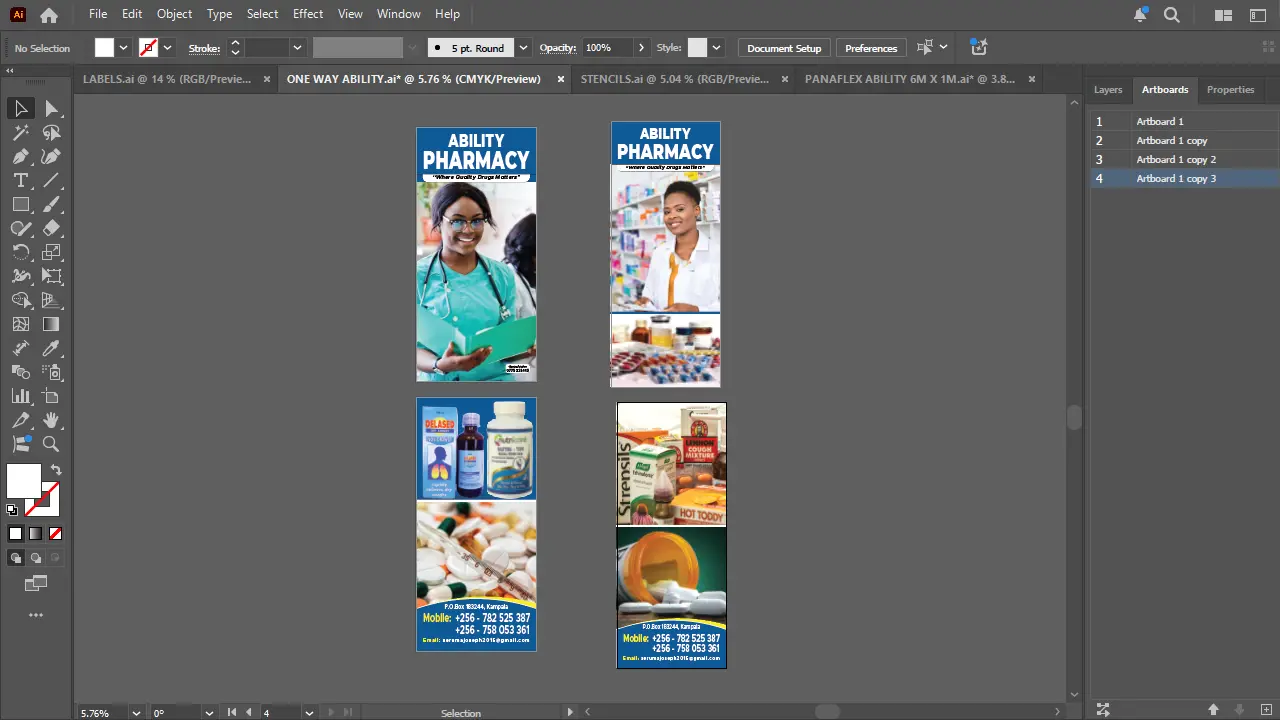Select the Paintbrush tool
This screenshot has height=720, width=1280.
point(52,204)
